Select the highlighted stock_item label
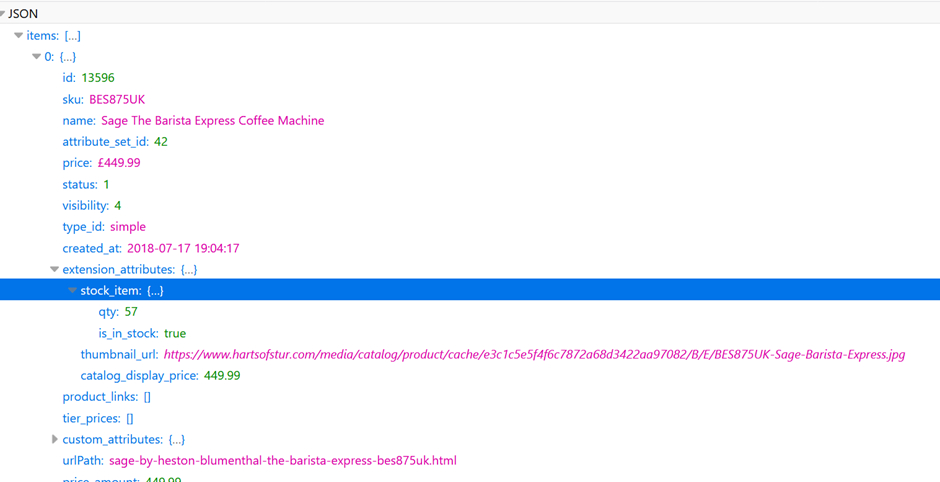 tap(111, 291)
